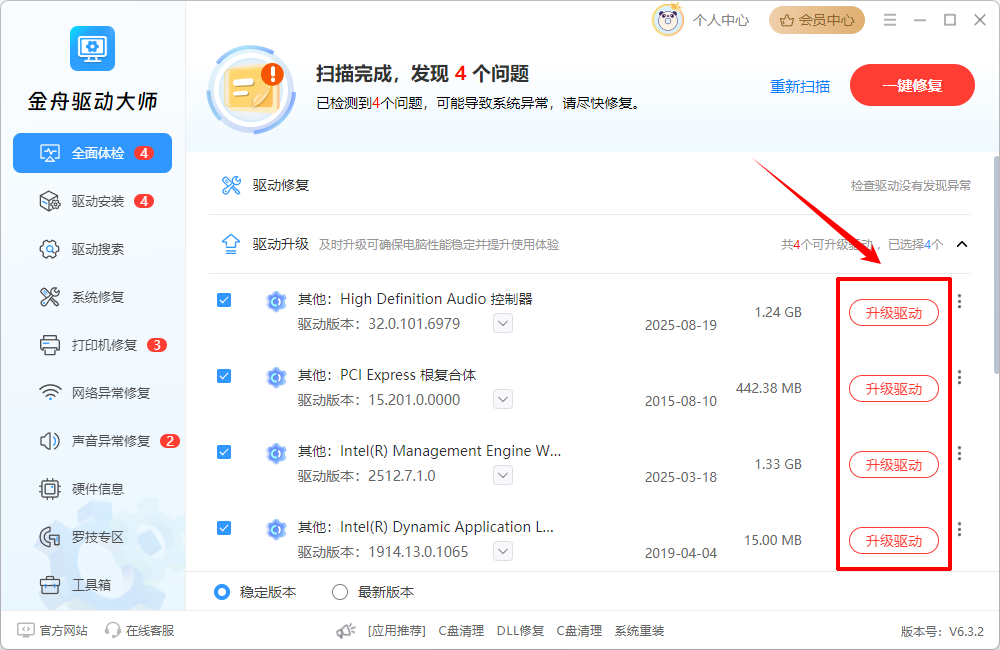The height and width of the screenshot is (650, 1000).
Task: Click the 官方网站 monitor icon
Action: click(26, 630)
